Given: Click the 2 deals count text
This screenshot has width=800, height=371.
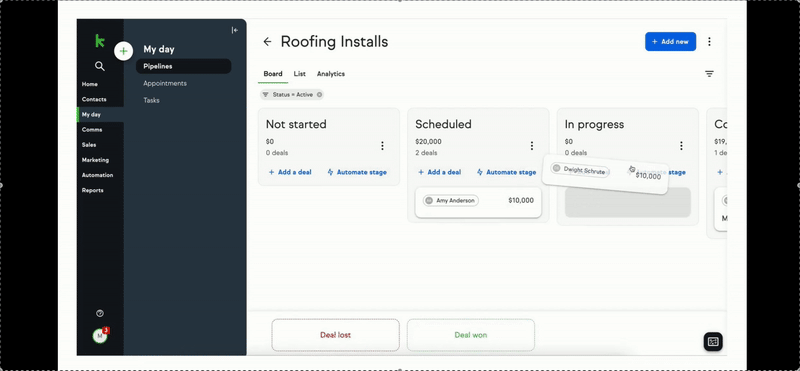Looking at the screenshot, I should pyautogui.click(x=426, y=153).
